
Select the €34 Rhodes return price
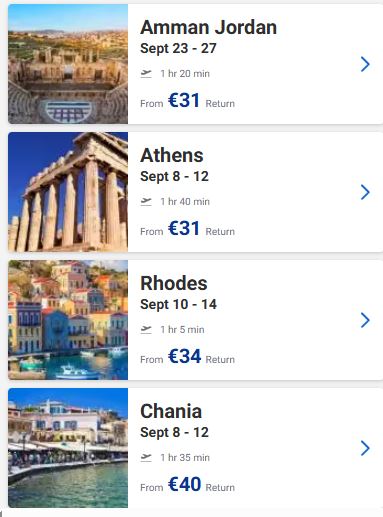[185, 356]
